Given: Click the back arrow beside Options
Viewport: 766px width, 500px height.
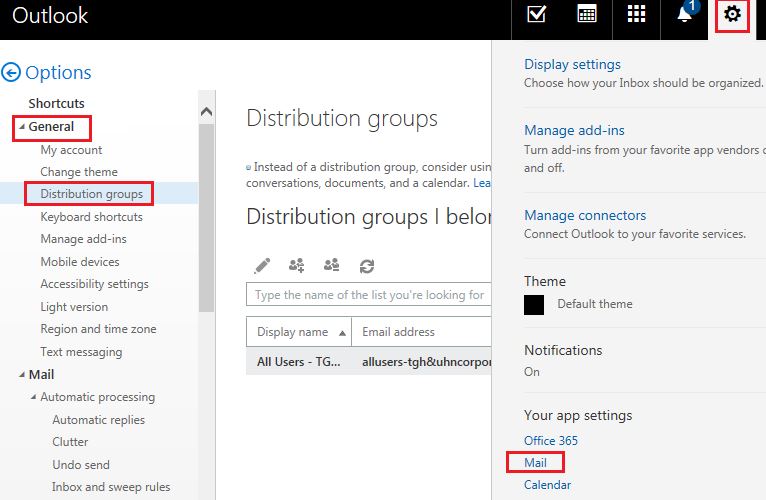Looking at the screenshot, I should tap(11, 72).
